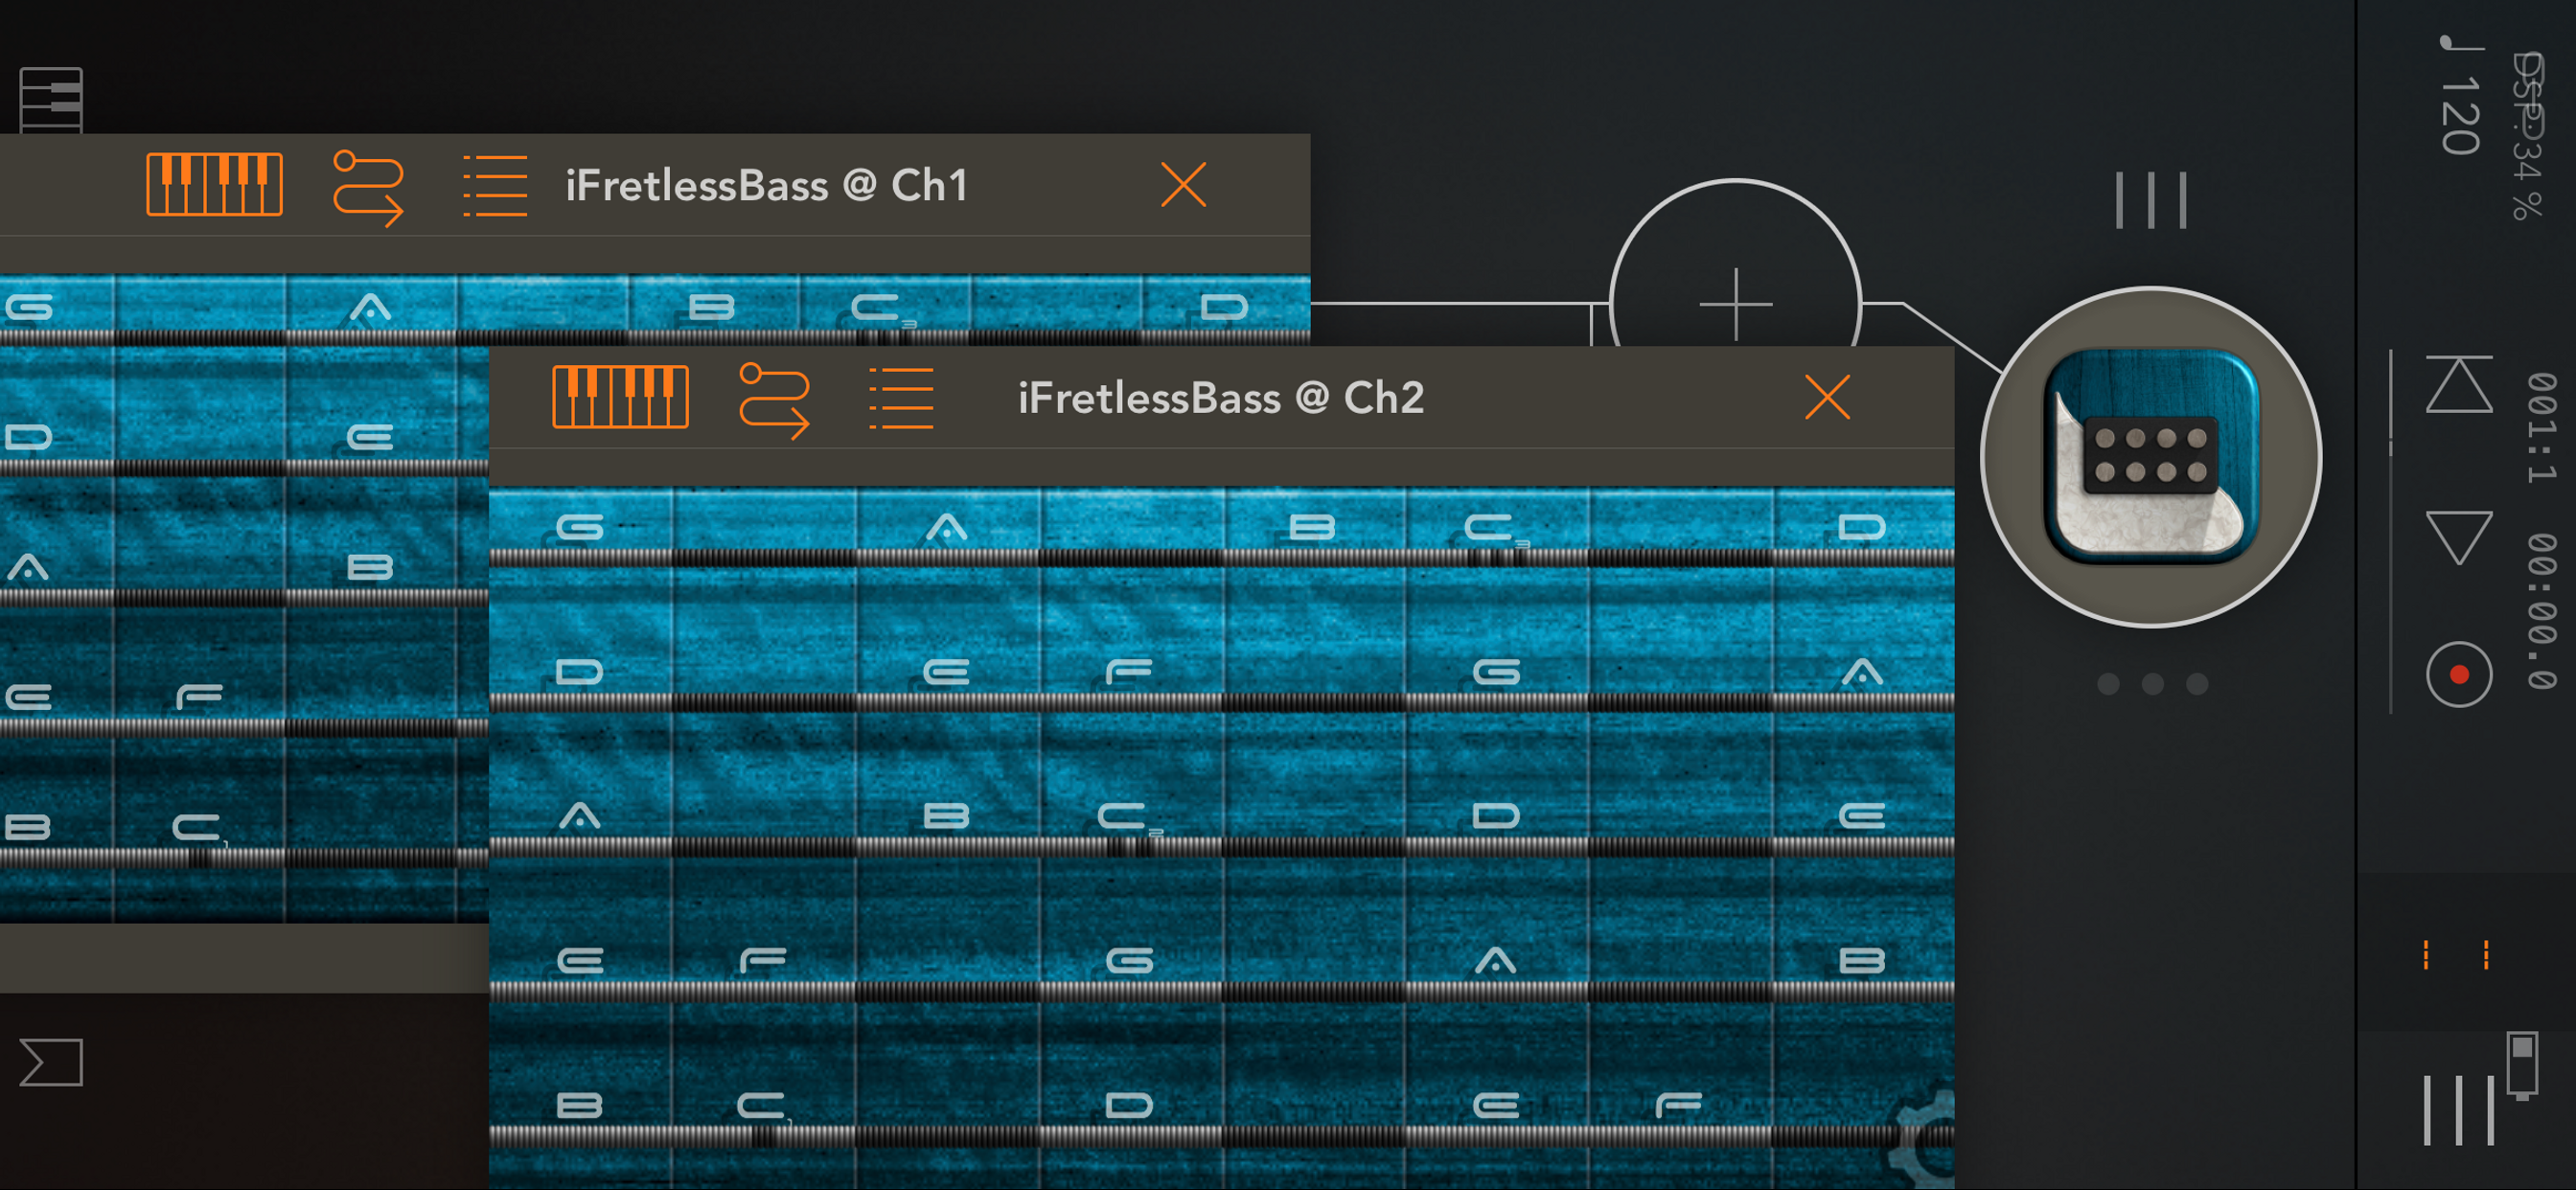Select the iFretlessBass app node icon
Image resolution: width=2576 pixels, height=1190 pixels.
click(2151, 457)
